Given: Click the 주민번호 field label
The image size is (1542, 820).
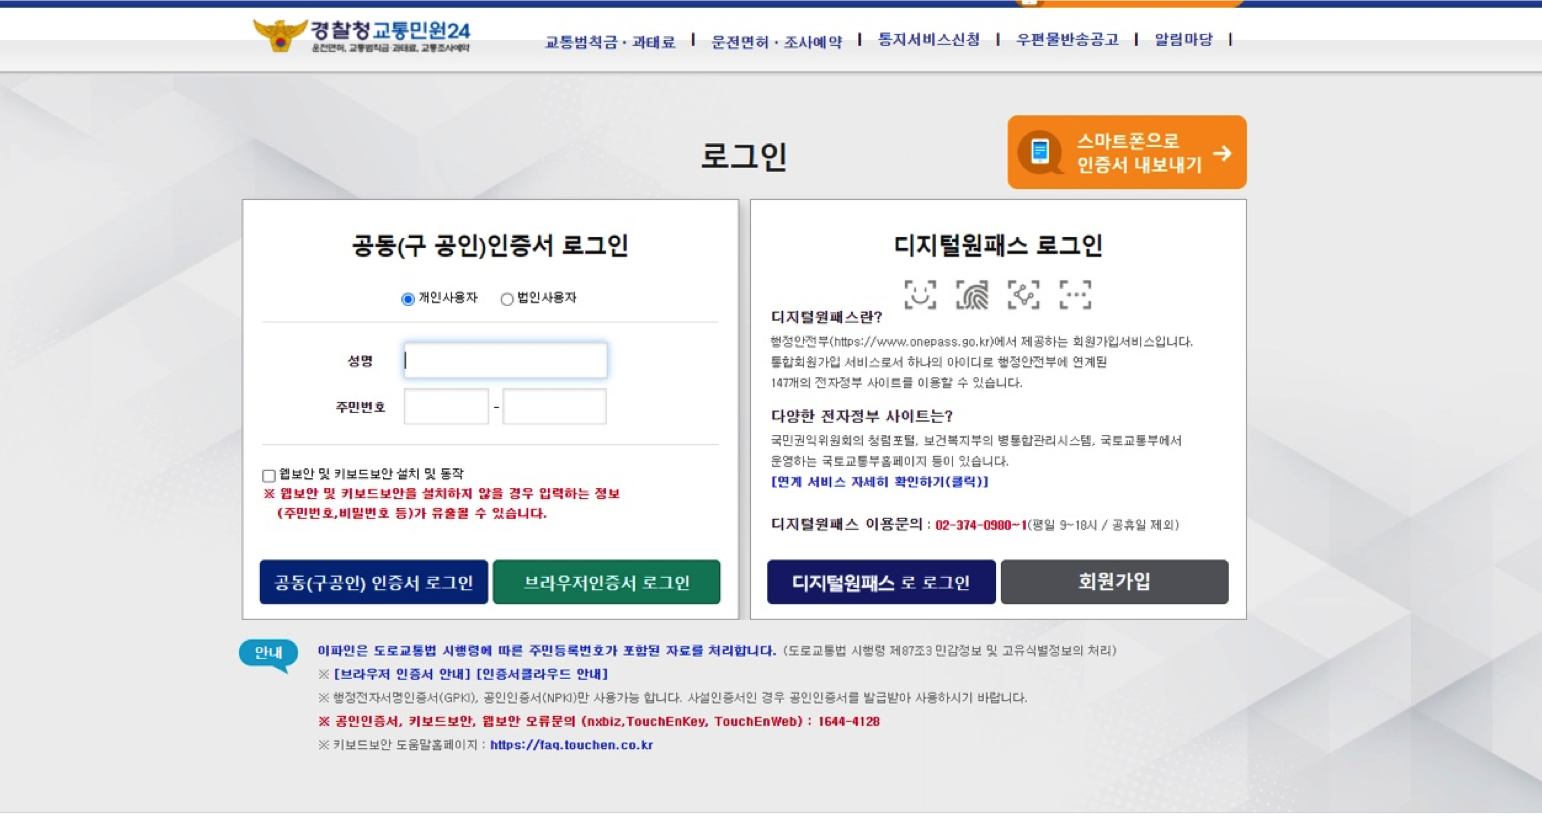Looking at the screenshot, I should click(x=360, y=407).
